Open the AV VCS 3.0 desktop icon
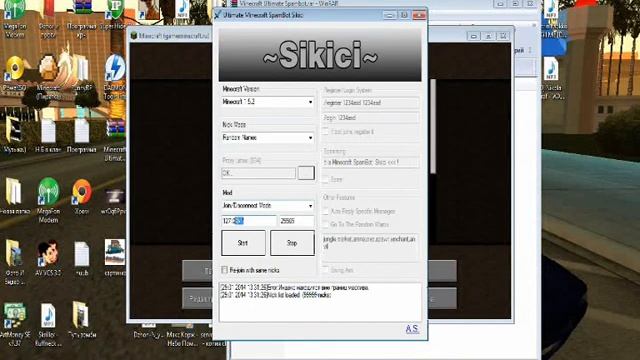This screenshot has height=360, width=640. 48,253
